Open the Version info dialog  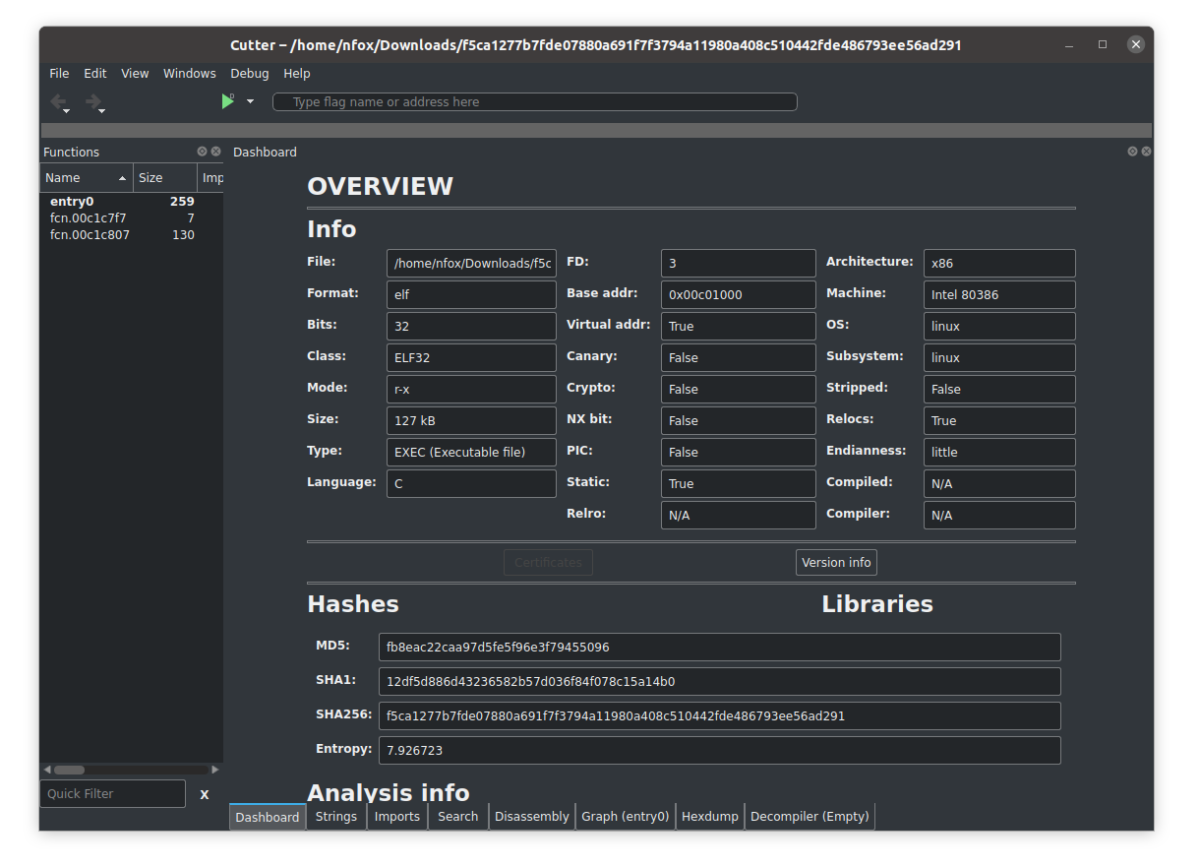coord(836,562)
